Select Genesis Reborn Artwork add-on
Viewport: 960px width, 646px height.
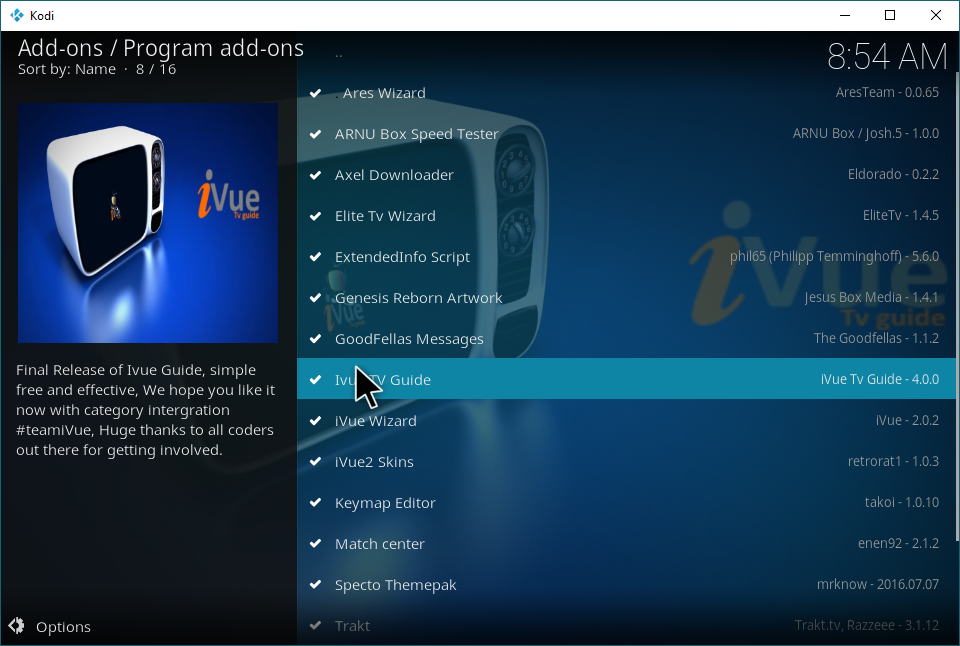point(626,298)
